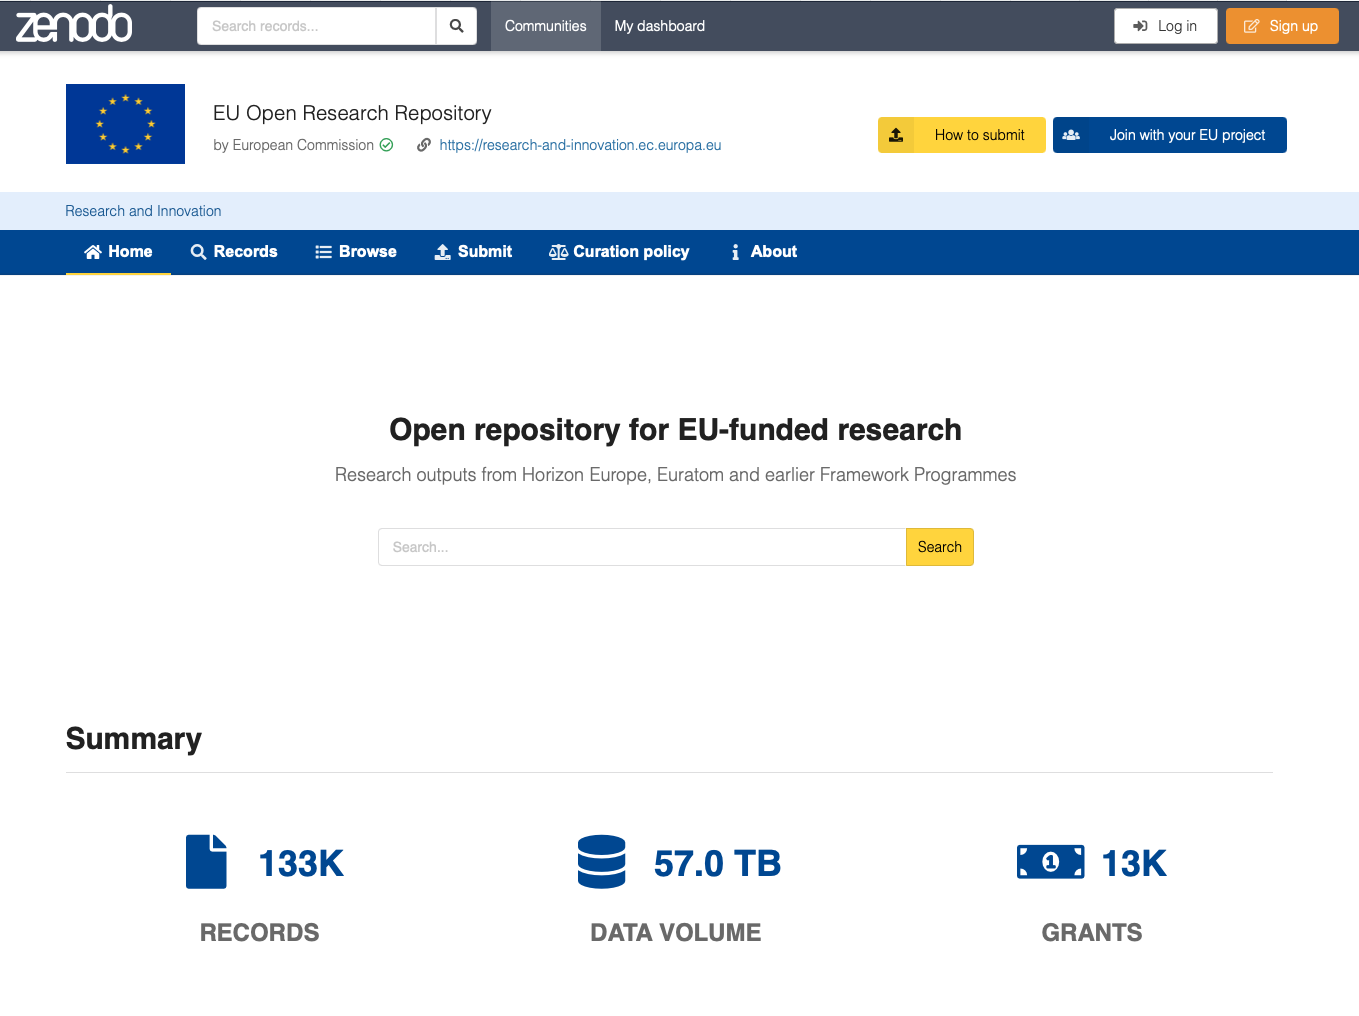
Task: Click the grants money bill icon
Action: point(1050,862)
